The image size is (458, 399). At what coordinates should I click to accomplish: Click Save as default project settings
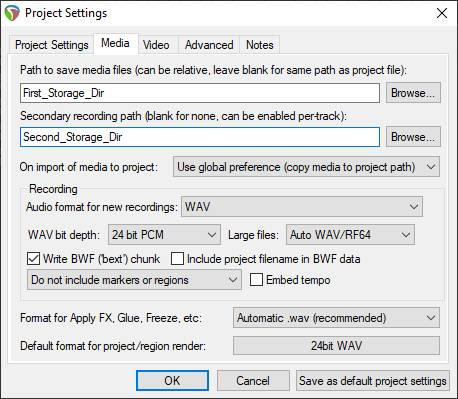pyautogui.click(x=373, y=381)
